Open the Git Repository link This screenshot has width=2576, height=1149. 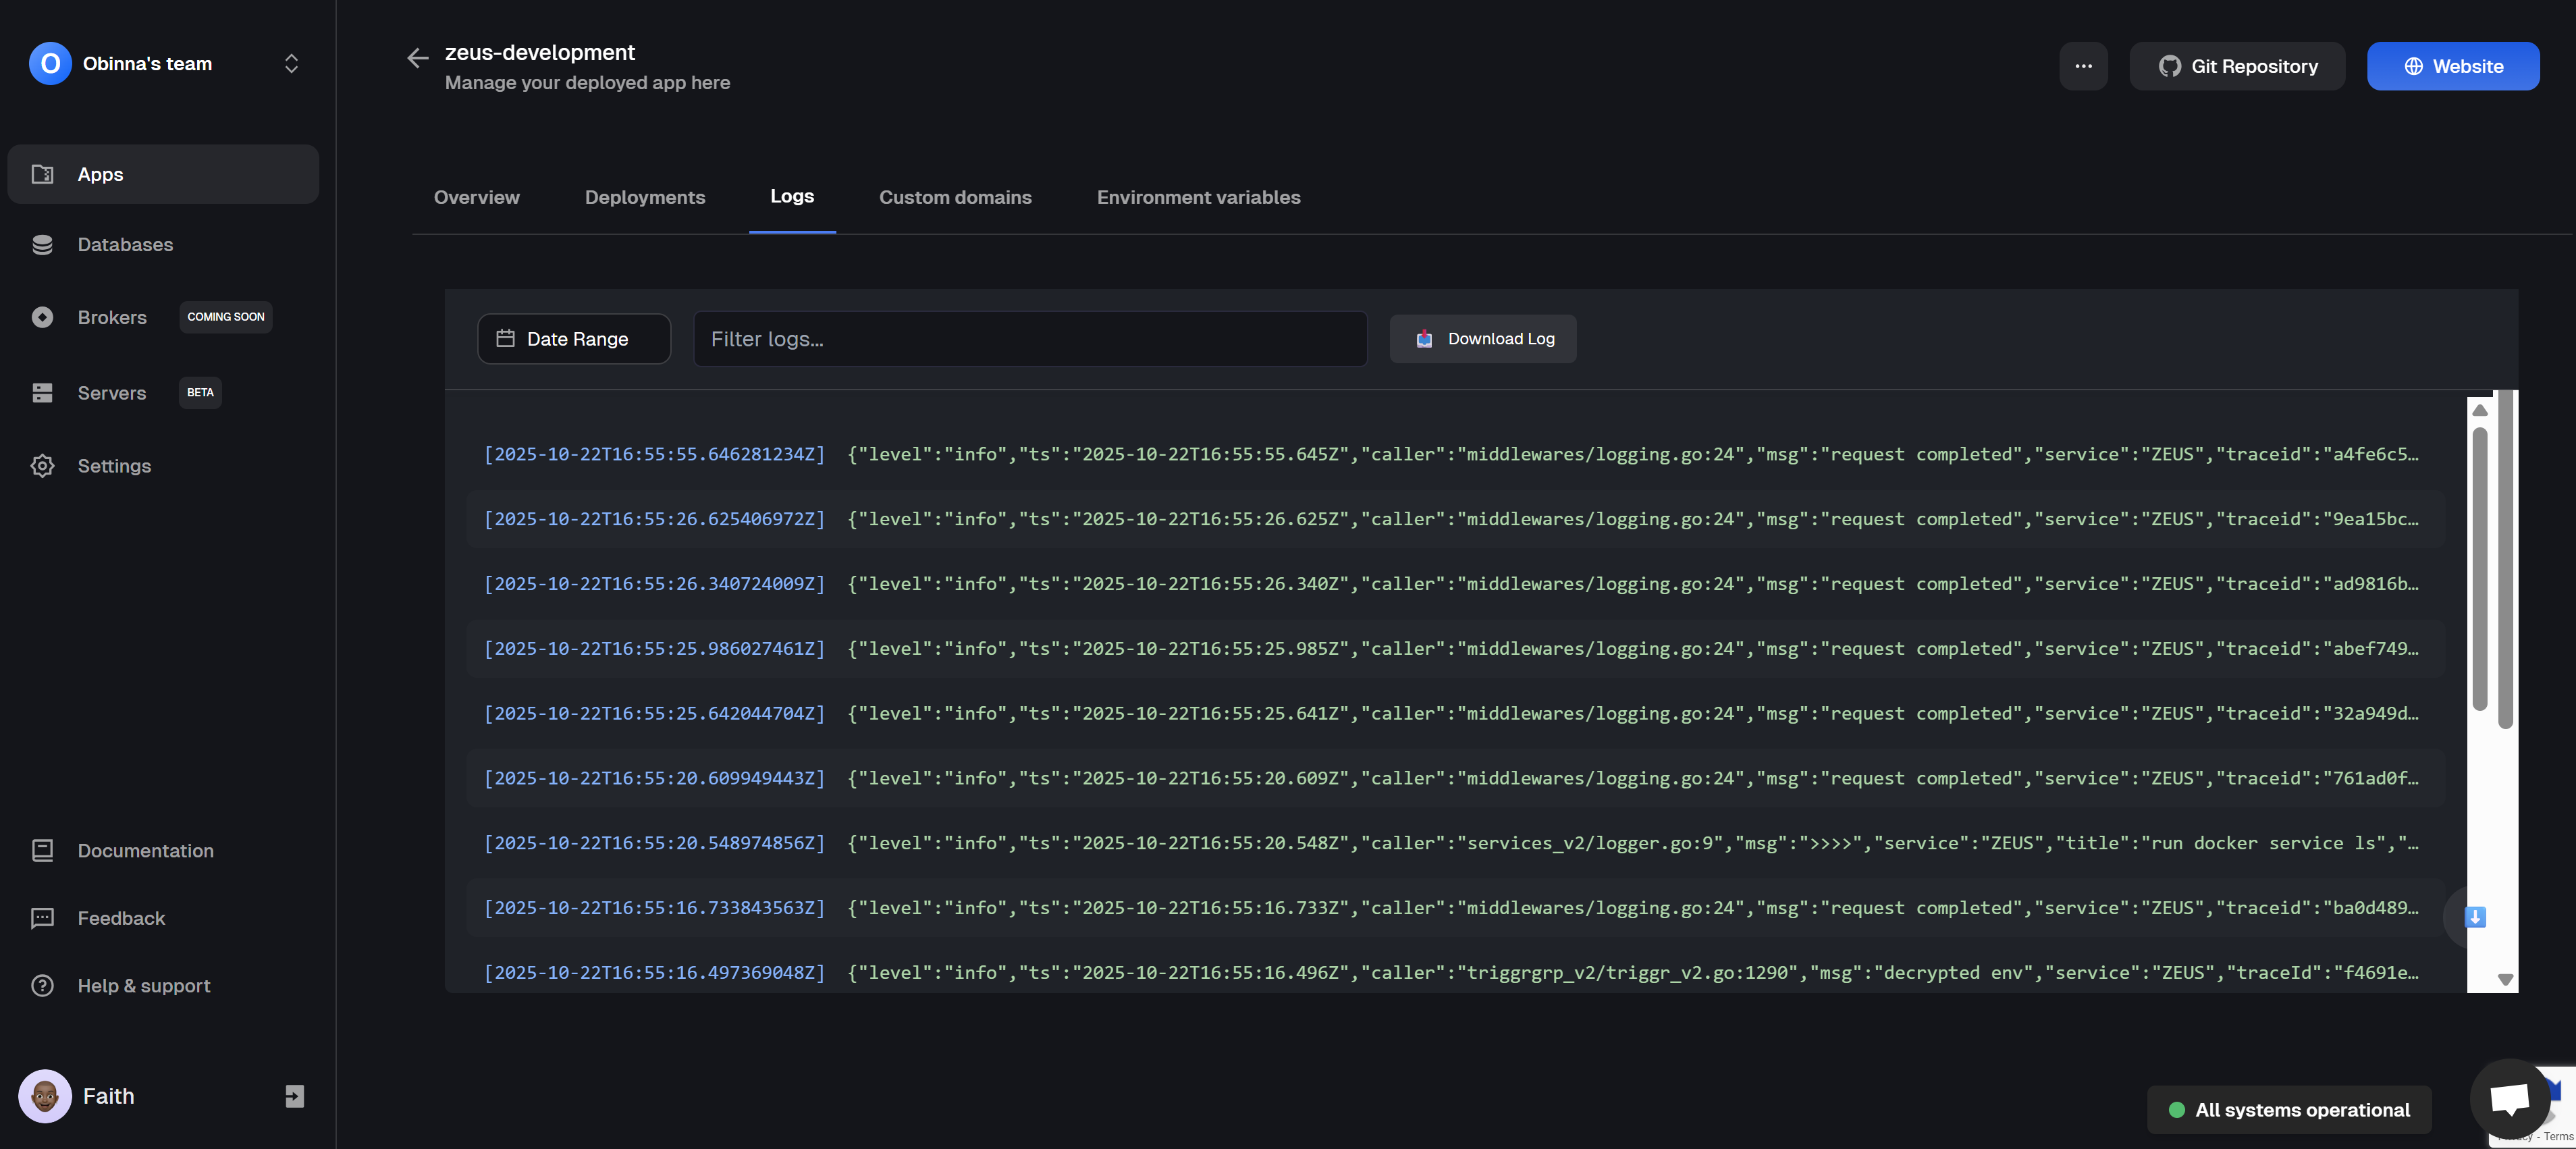[x=2237, y=66]
